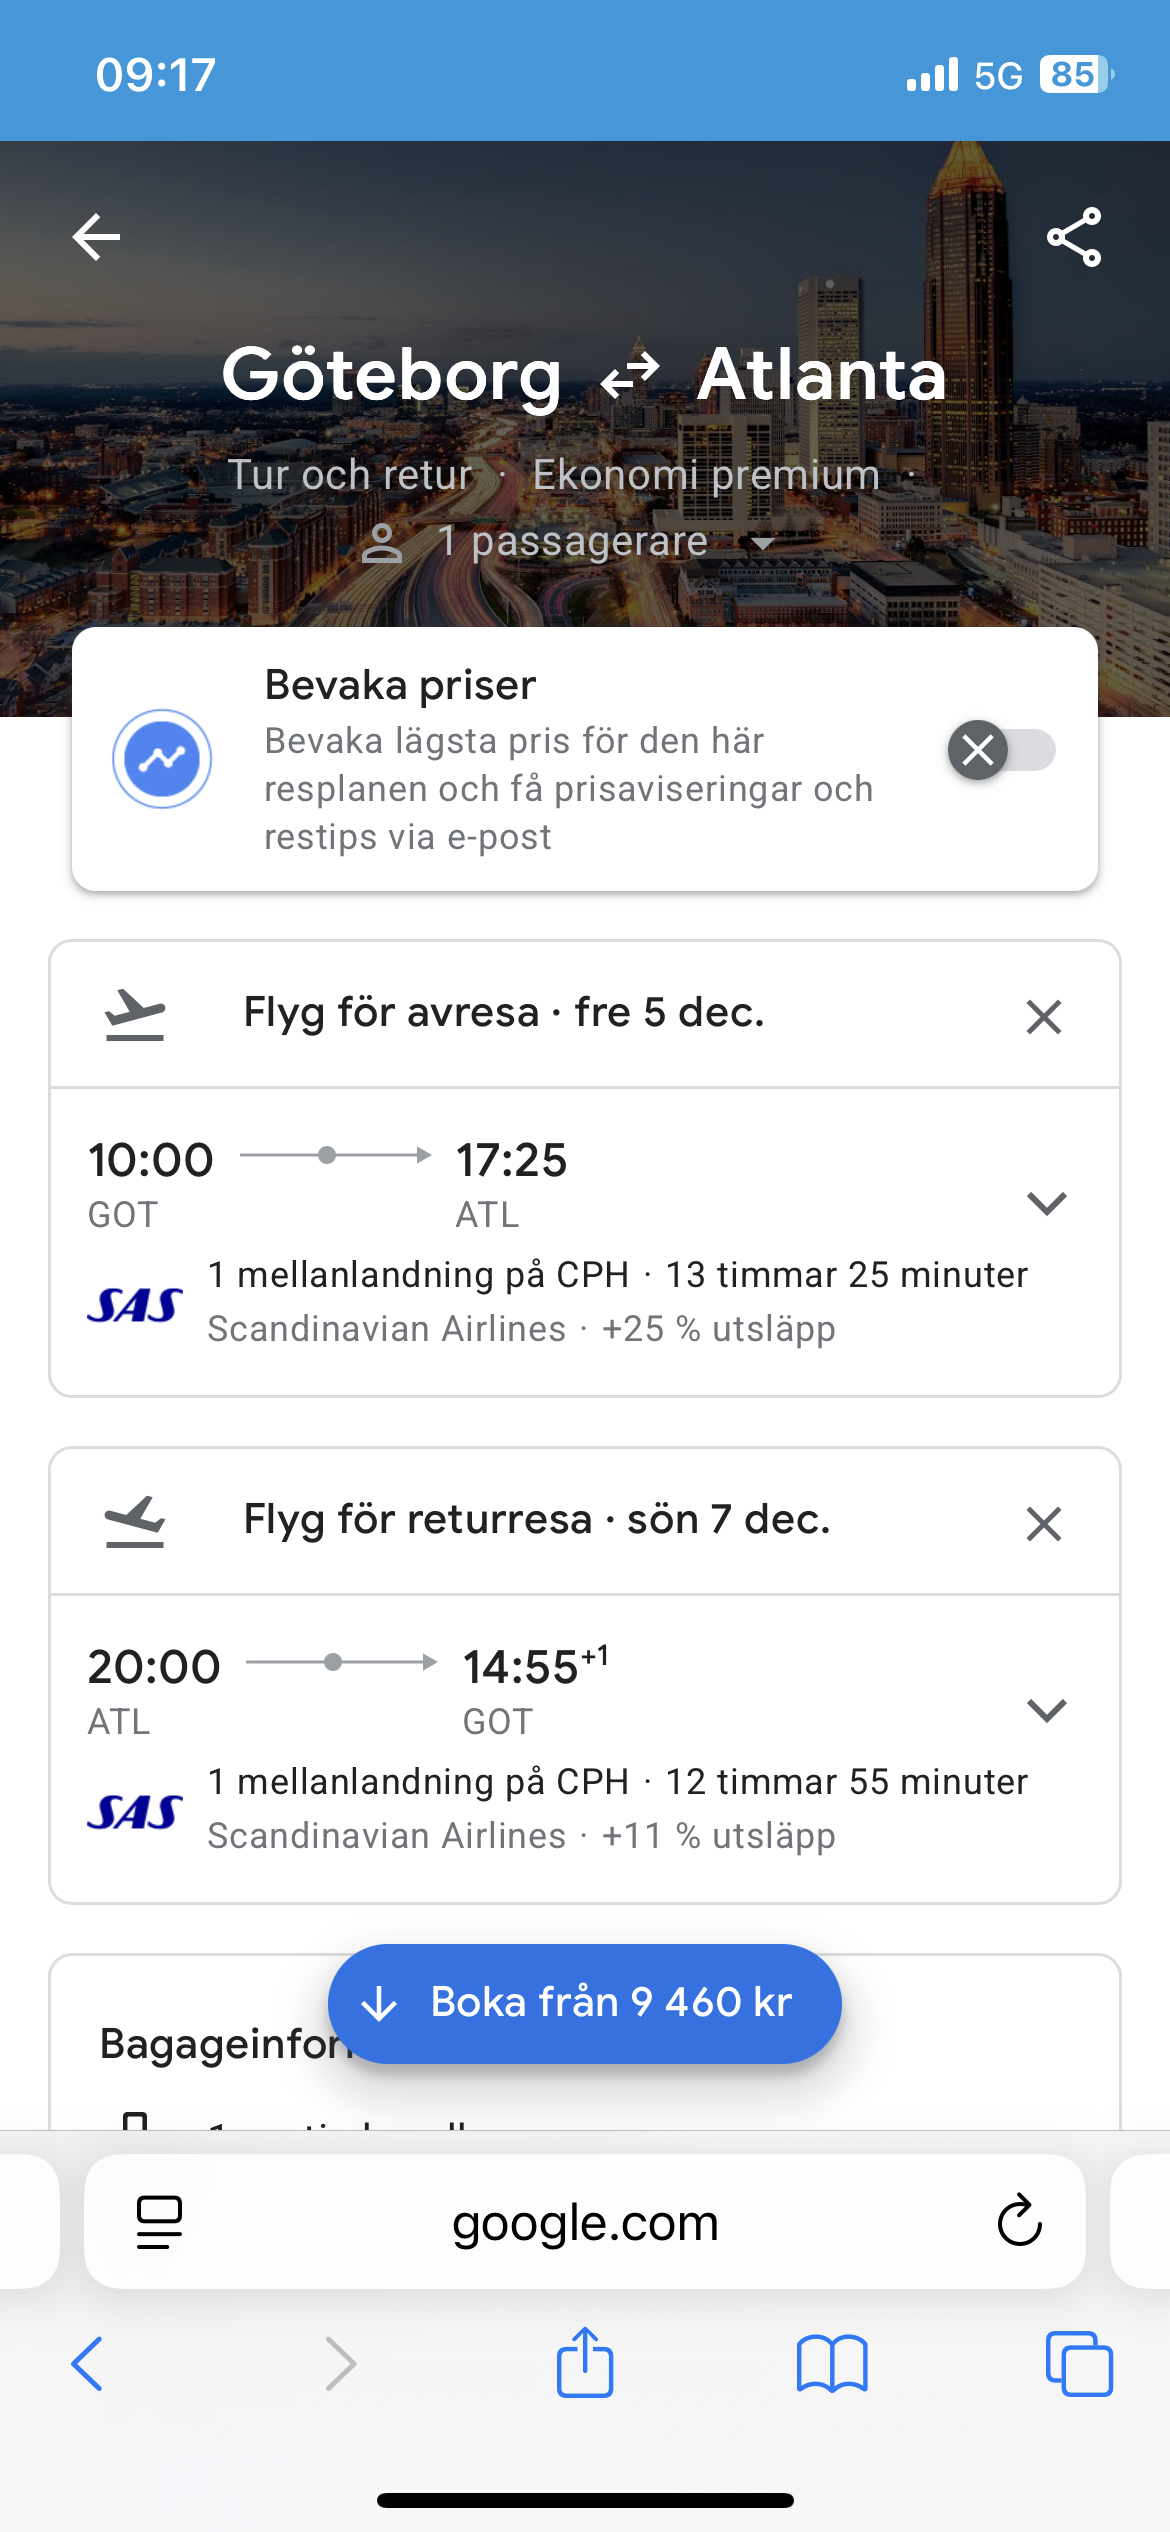Remove the return flight on sön 7 dec.
Viewport: 1170px width, 2532px height.
click(x=1043, y=1524)
